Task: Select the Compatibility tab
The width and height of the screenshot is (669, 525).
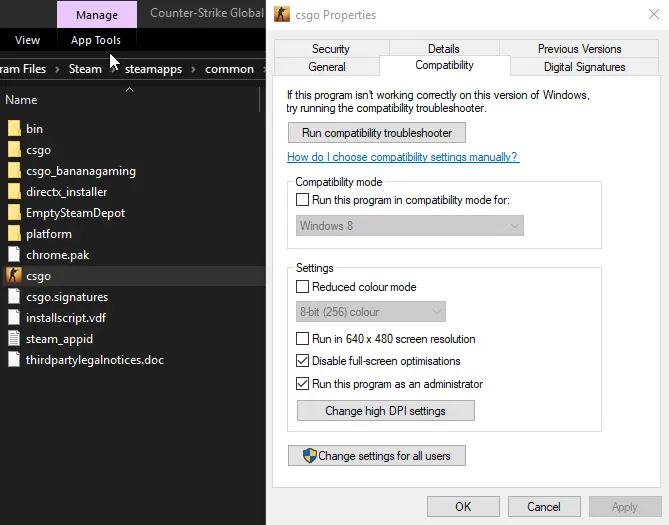Action: pyautogui.click(x=444, y=65)
